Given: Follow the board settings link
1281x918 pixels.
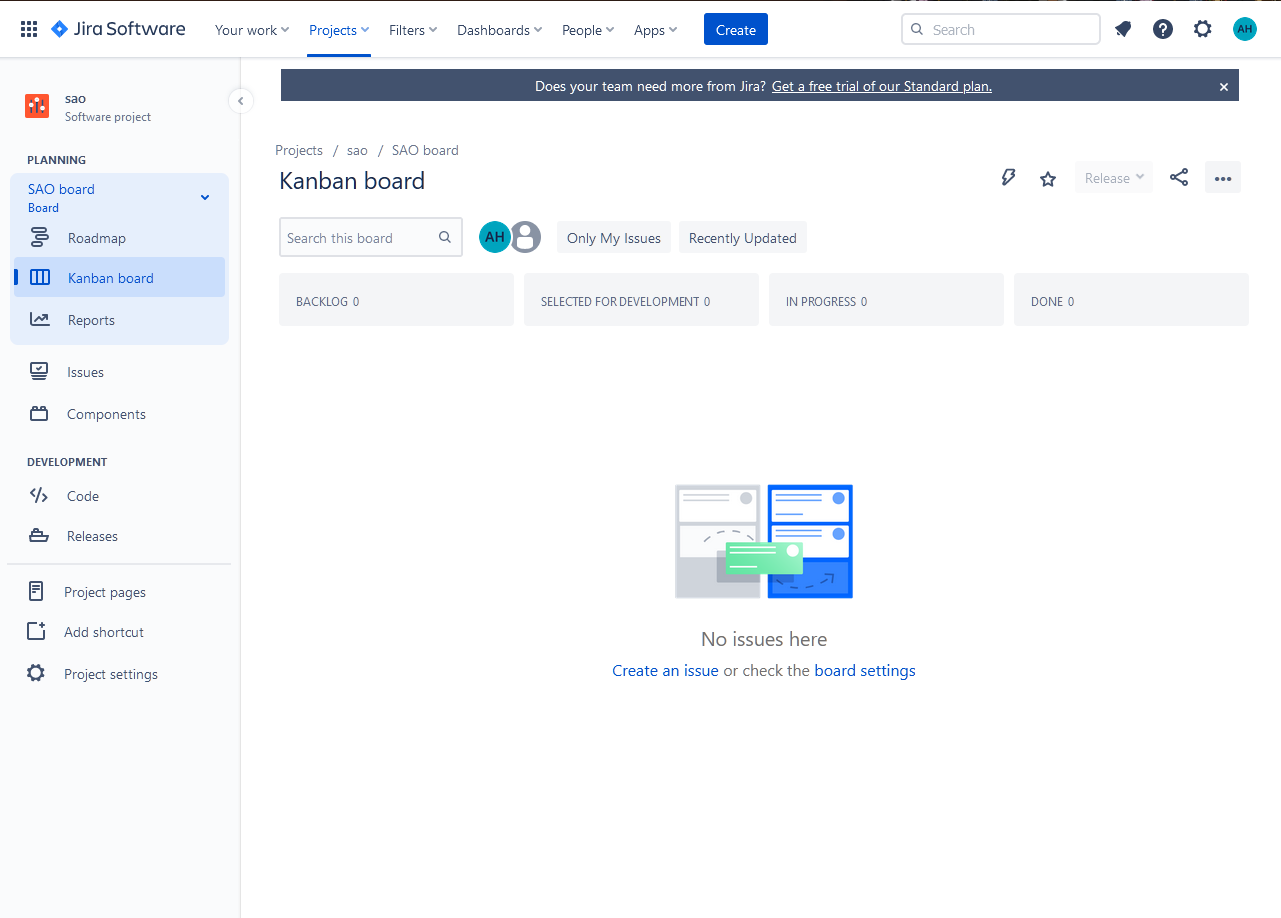Looking at the screenshot, I should 864,670.
